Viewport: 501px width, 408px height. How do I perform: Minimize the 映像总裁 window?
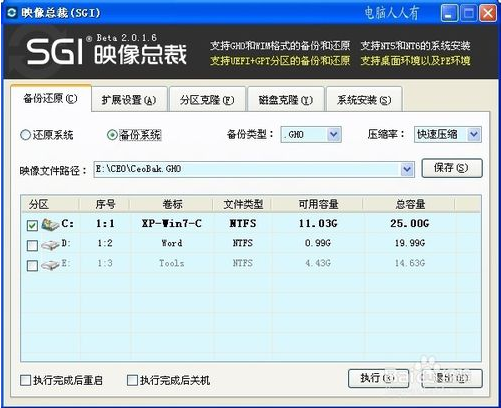[x=449, y=14]
